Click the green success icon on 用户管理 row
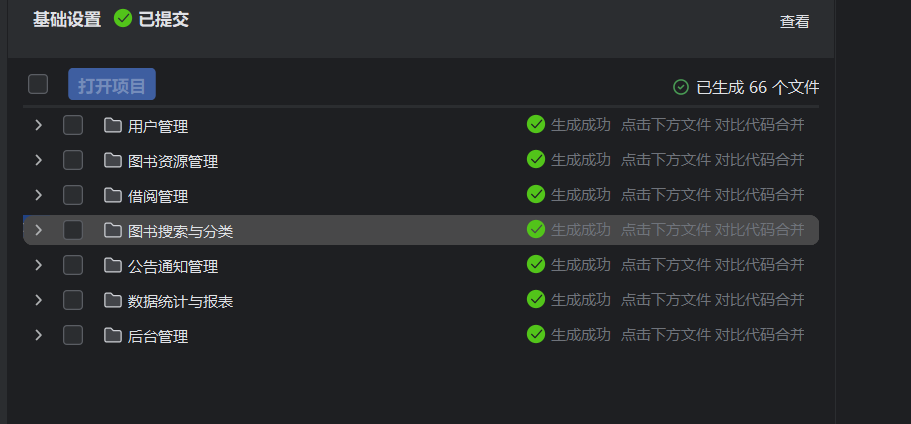911x424 pixels. point(536,125)
